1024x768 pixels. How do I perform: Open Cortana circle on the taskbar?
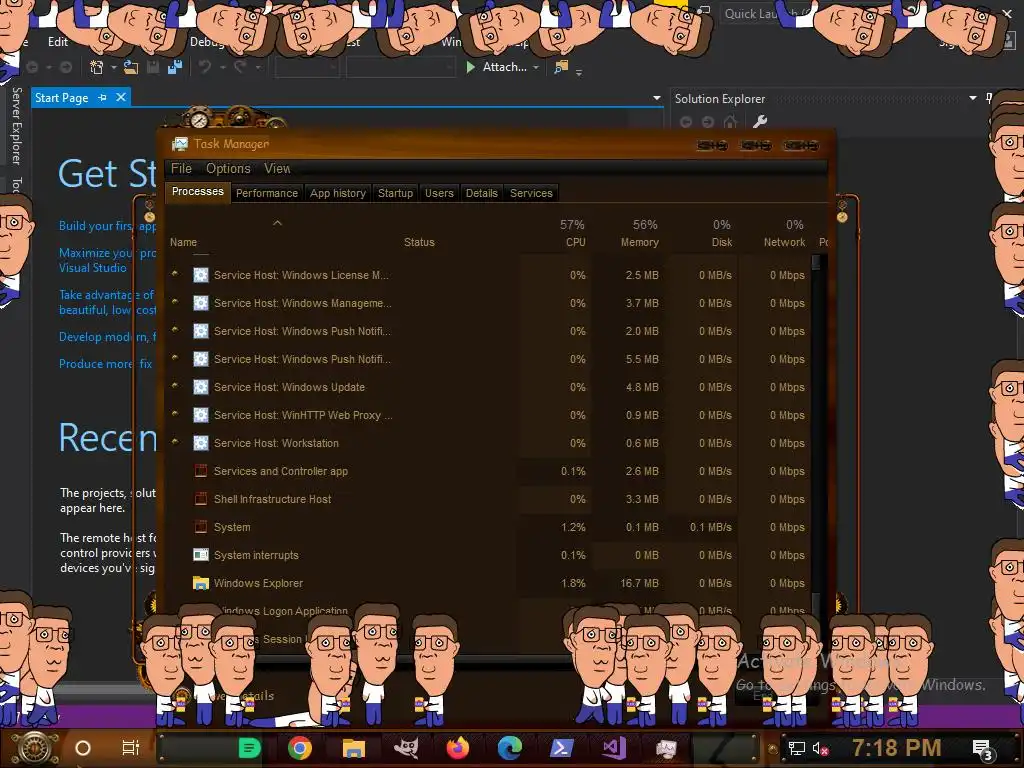pos(82,748)
